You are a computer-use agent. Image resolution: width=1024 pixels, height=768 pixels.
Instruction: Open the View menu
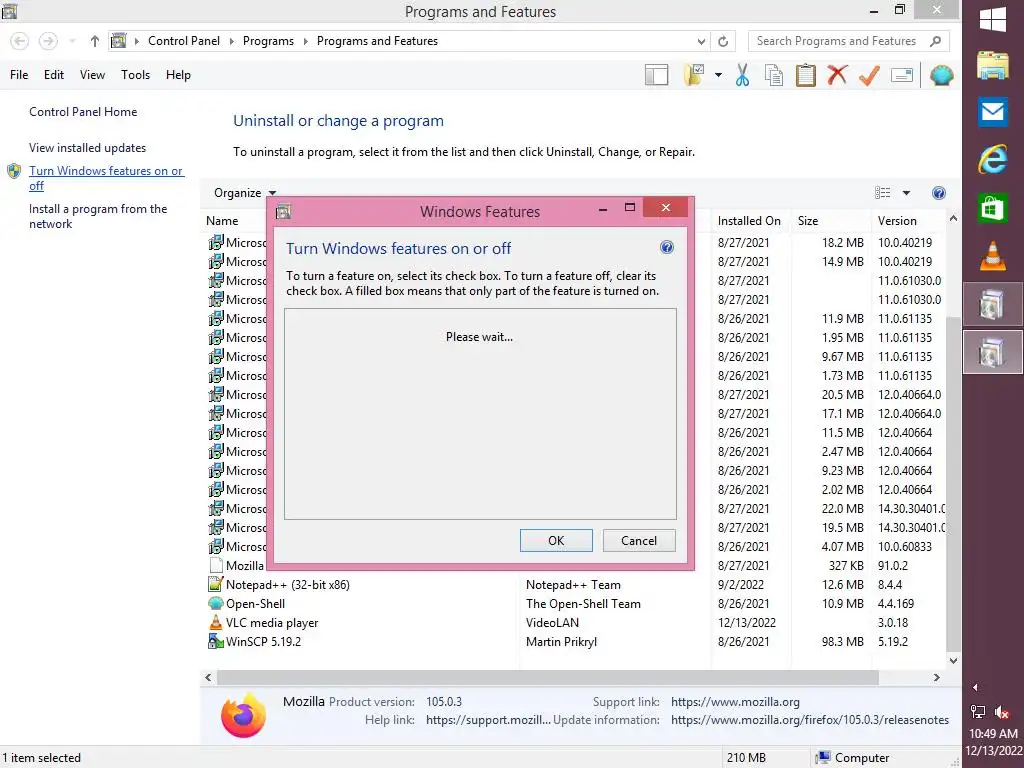92,75
